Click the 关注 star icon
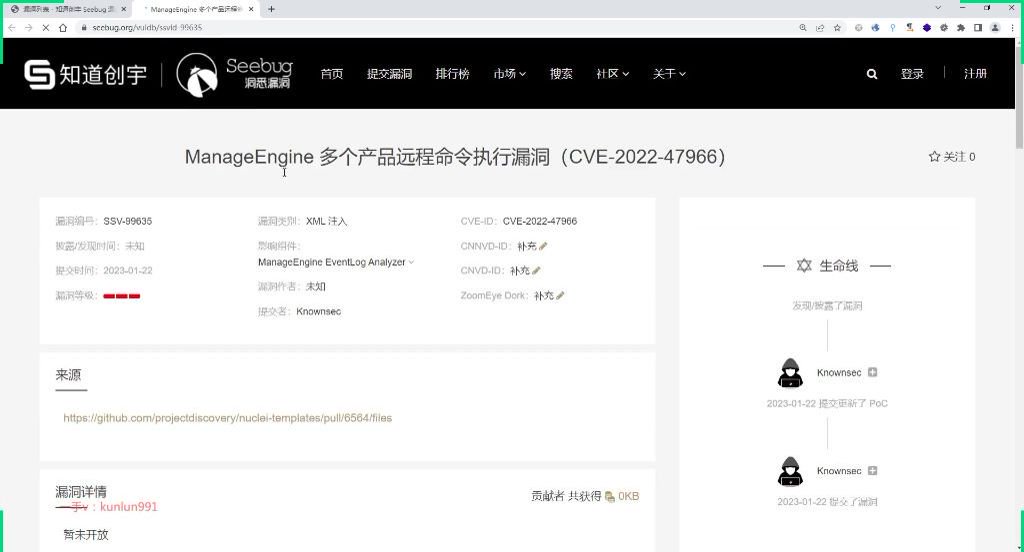1024x552 pixels. 935,157
